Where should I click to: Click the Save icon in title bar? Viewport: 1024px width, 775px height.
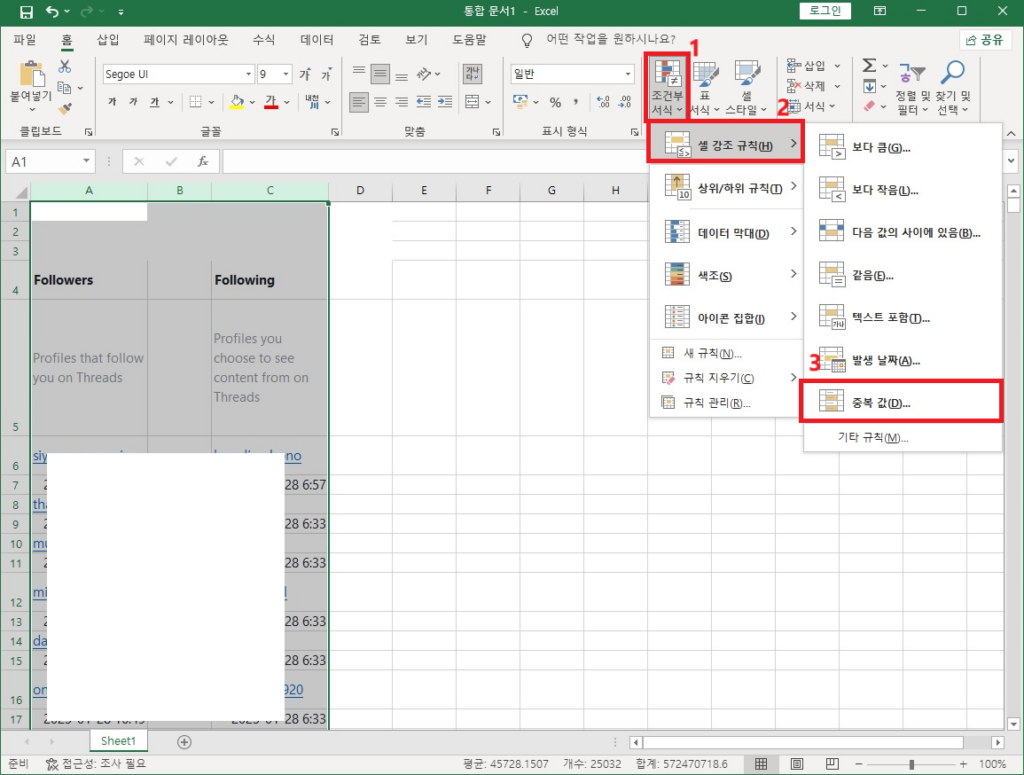[26, 12]
